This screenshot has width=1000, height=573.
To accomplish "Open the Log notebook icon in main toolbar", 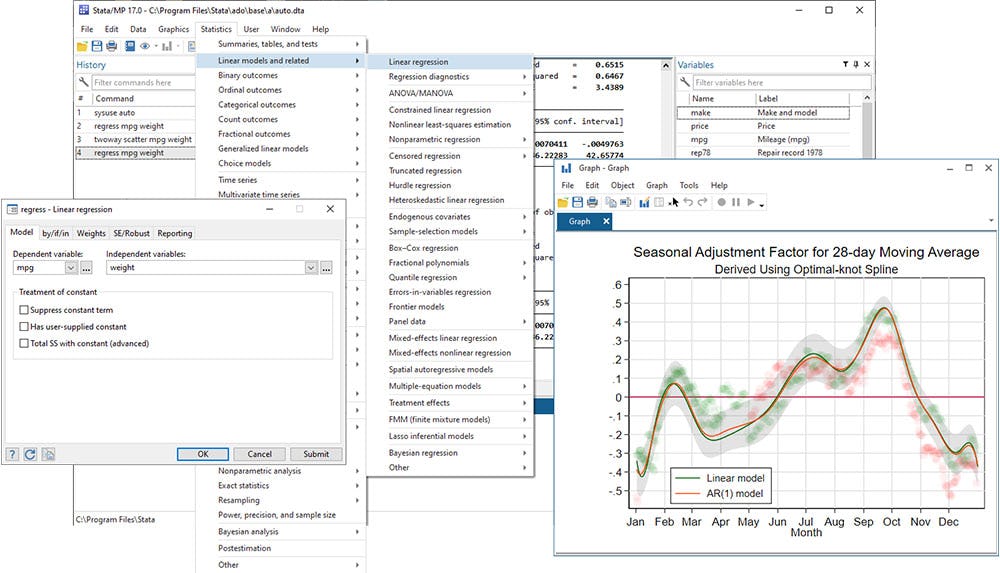I will (130, 46).
